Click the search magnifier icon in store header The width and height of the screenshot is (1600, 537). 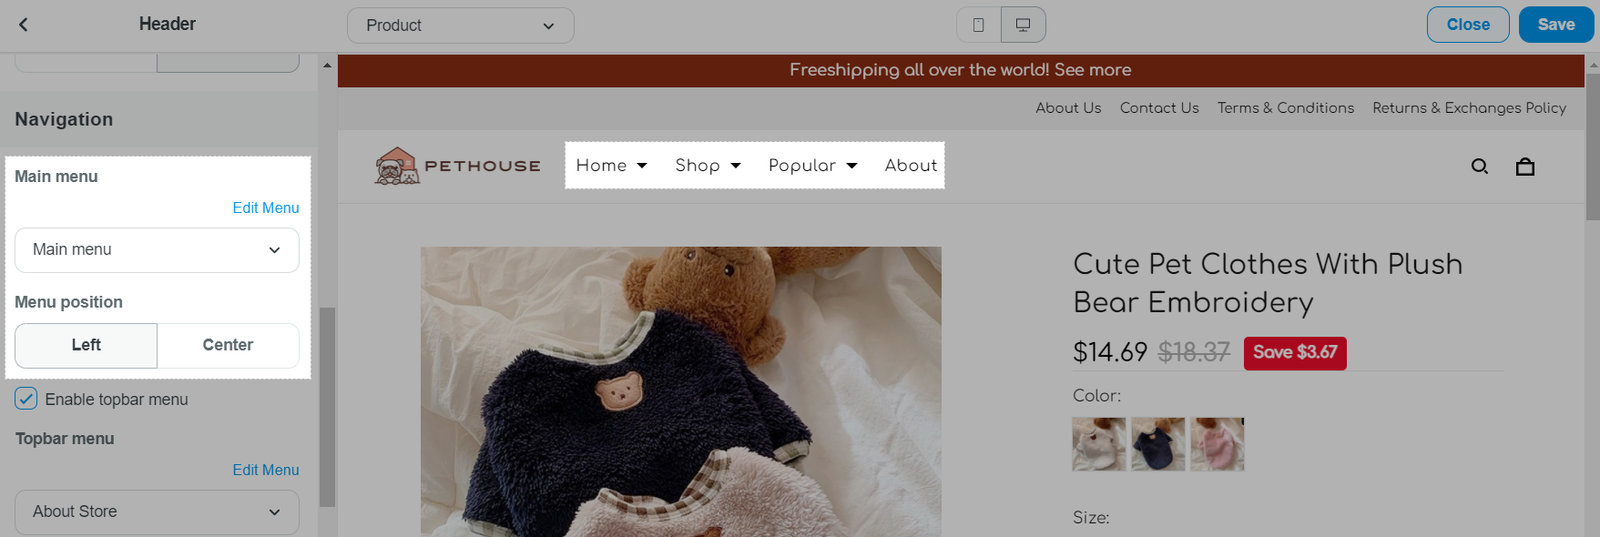(1479, 166)
